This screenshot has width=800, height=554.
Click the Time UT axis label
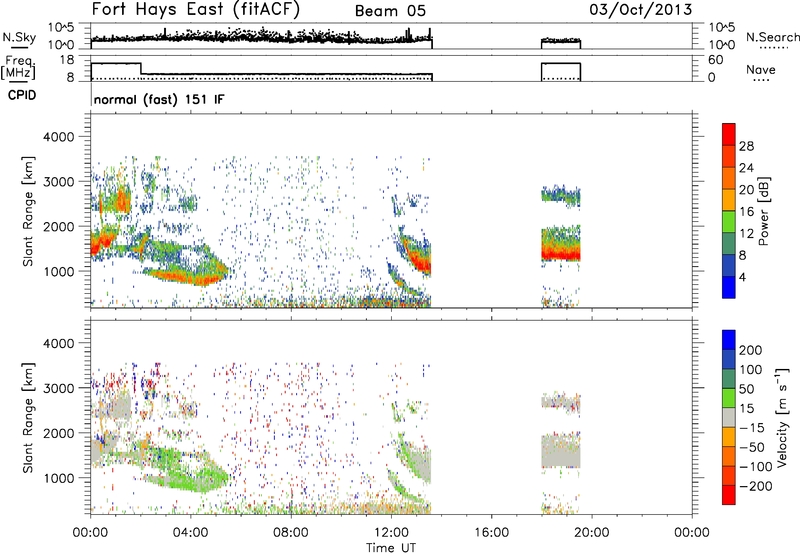[x=391, y=548]
